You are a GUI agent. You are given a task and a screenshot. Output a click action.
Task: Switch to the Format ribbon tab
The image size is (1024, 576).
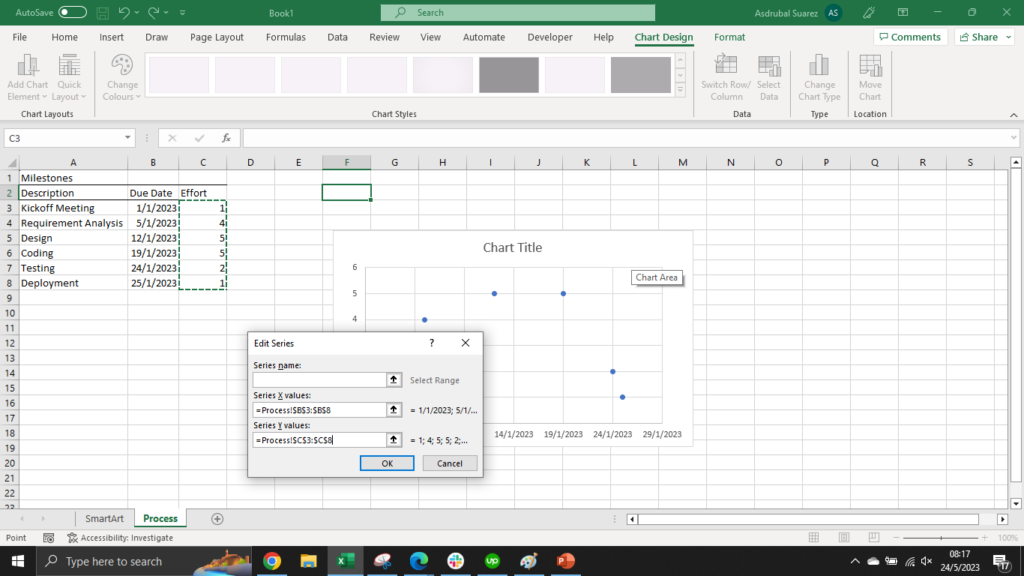(729, 37)
